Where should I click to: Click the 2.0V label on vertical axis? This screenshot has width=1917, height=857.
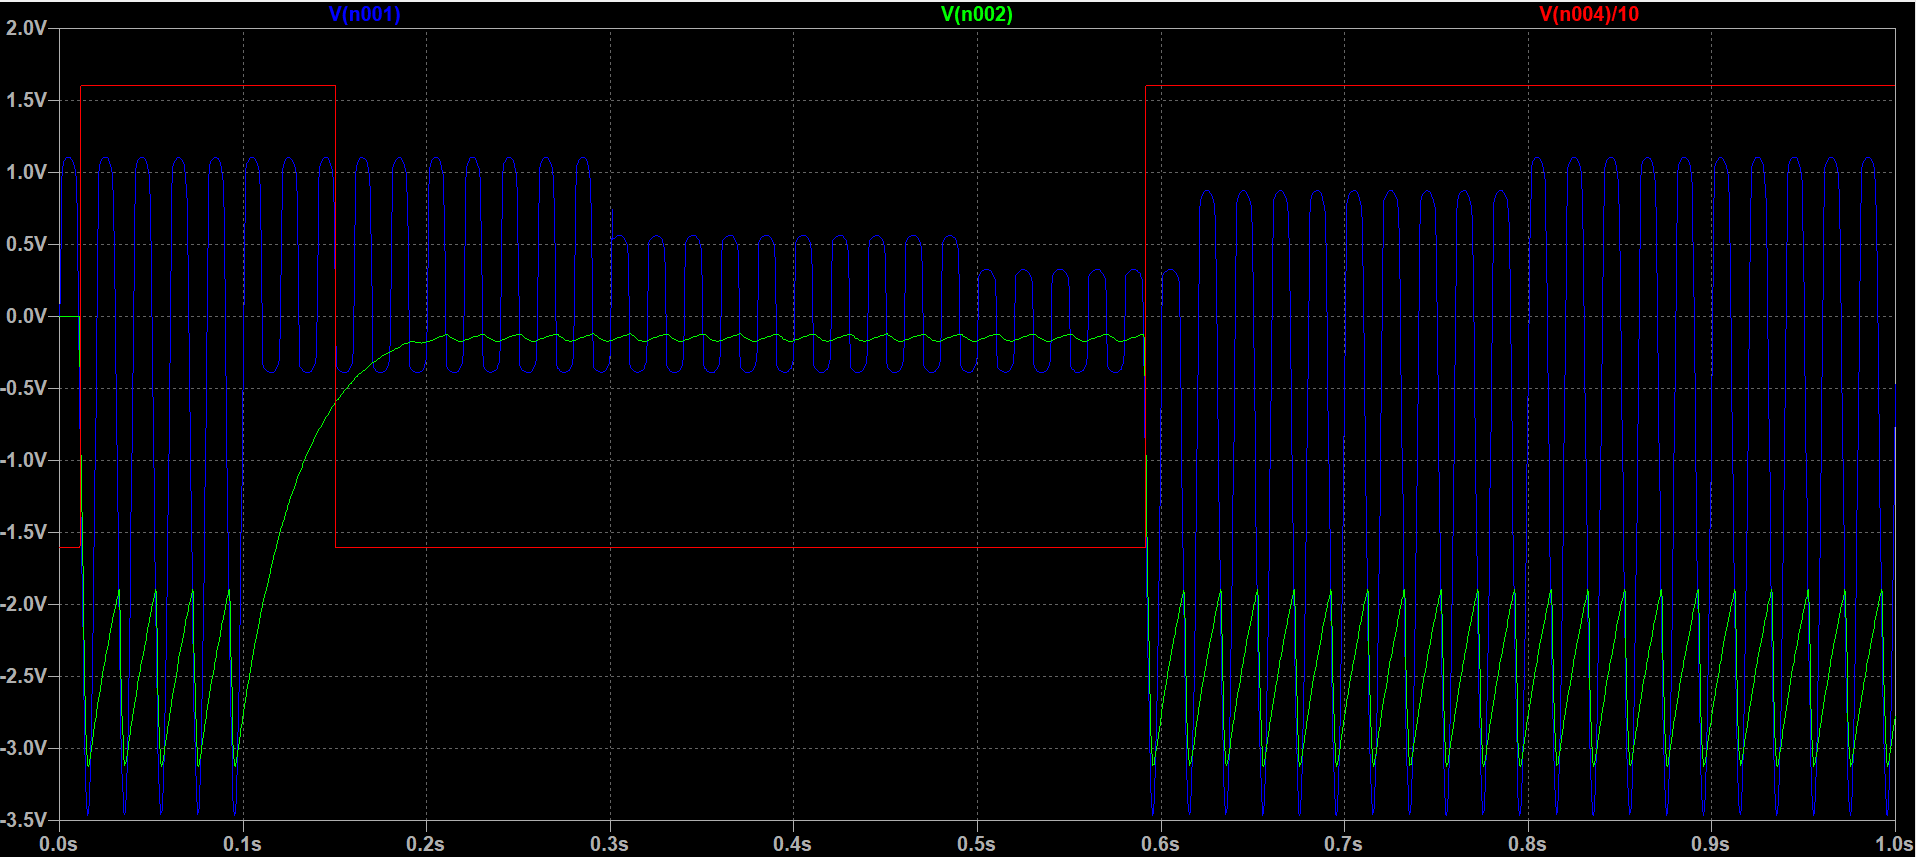coord(26,28)
